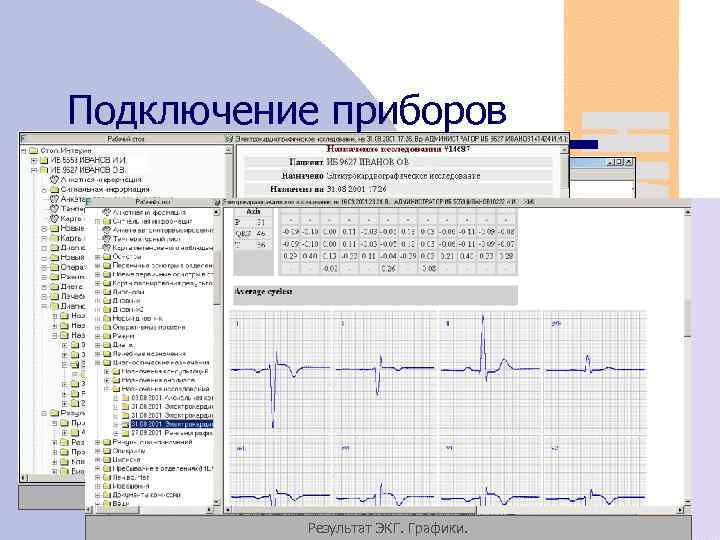
Task: Expand the Осмотры node
Action: (x=97, y=257)
